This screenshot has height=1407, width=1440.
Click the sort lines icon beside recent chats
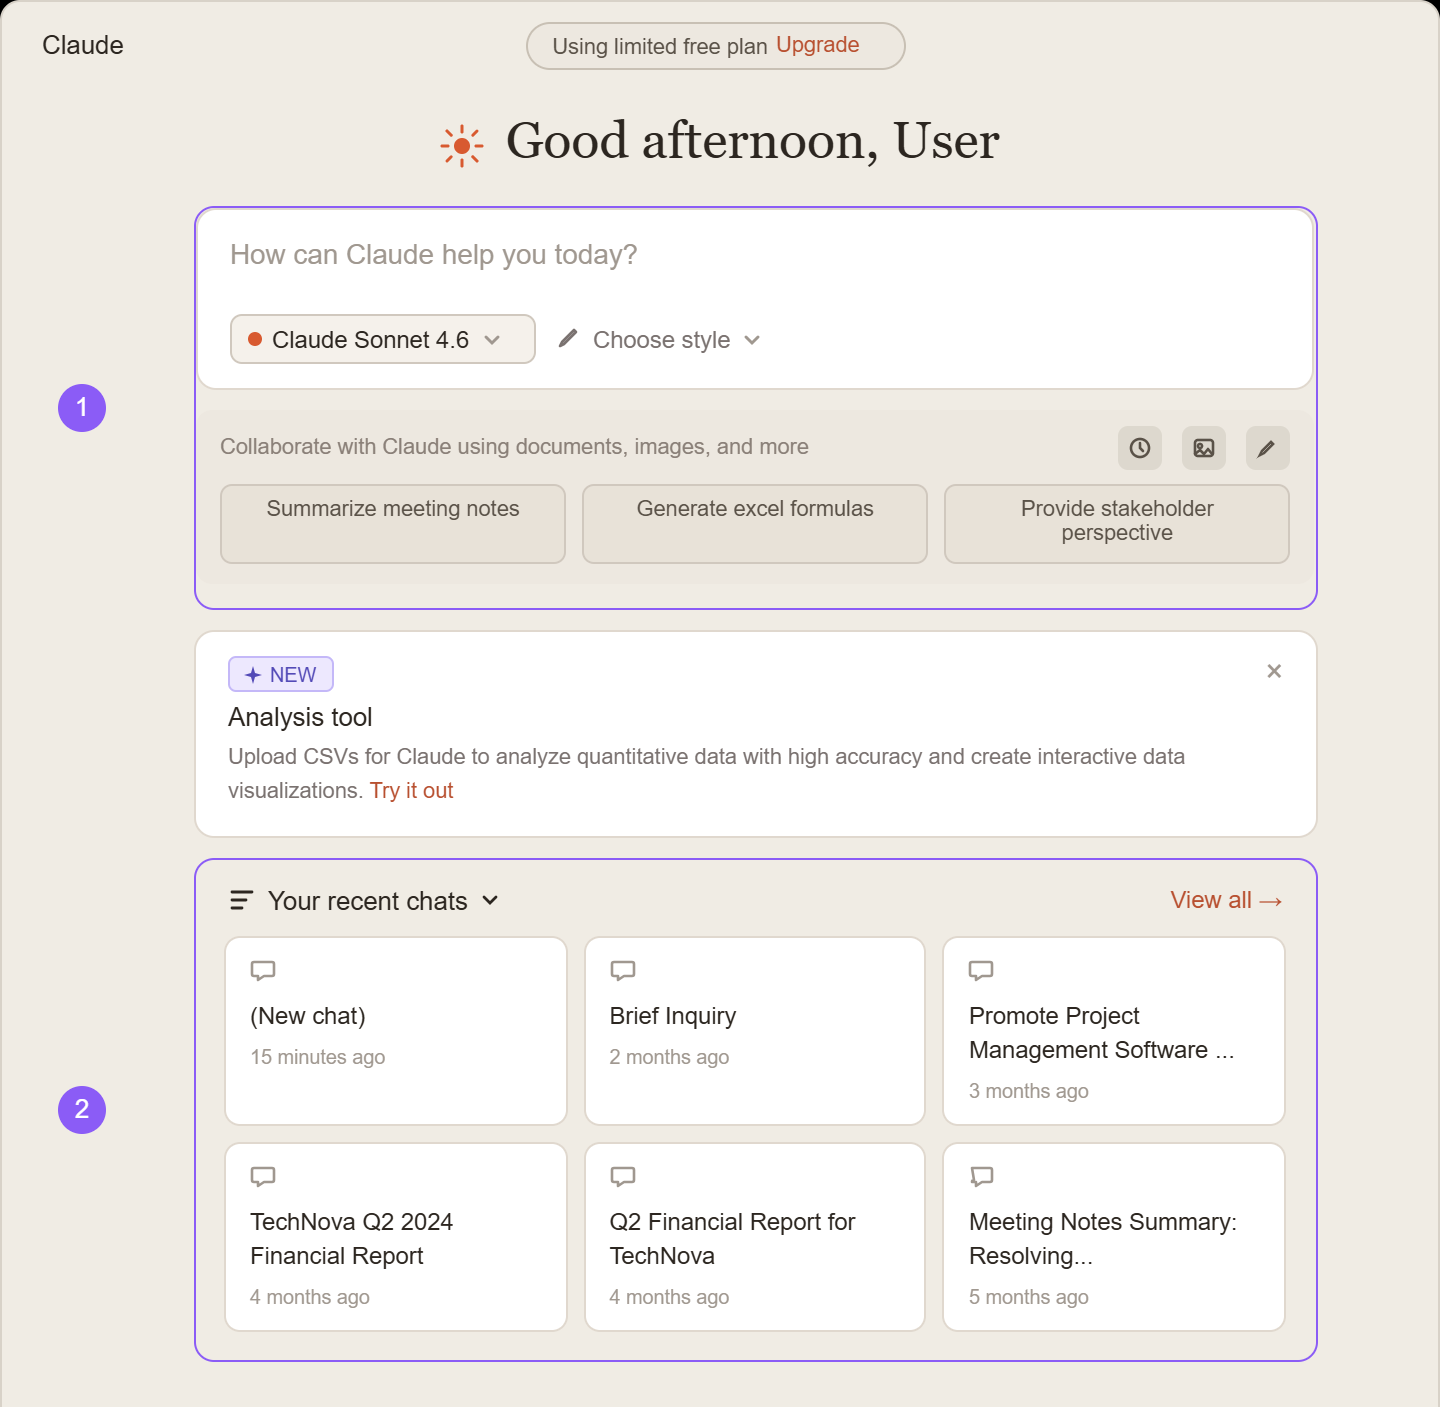pos(241,901)
